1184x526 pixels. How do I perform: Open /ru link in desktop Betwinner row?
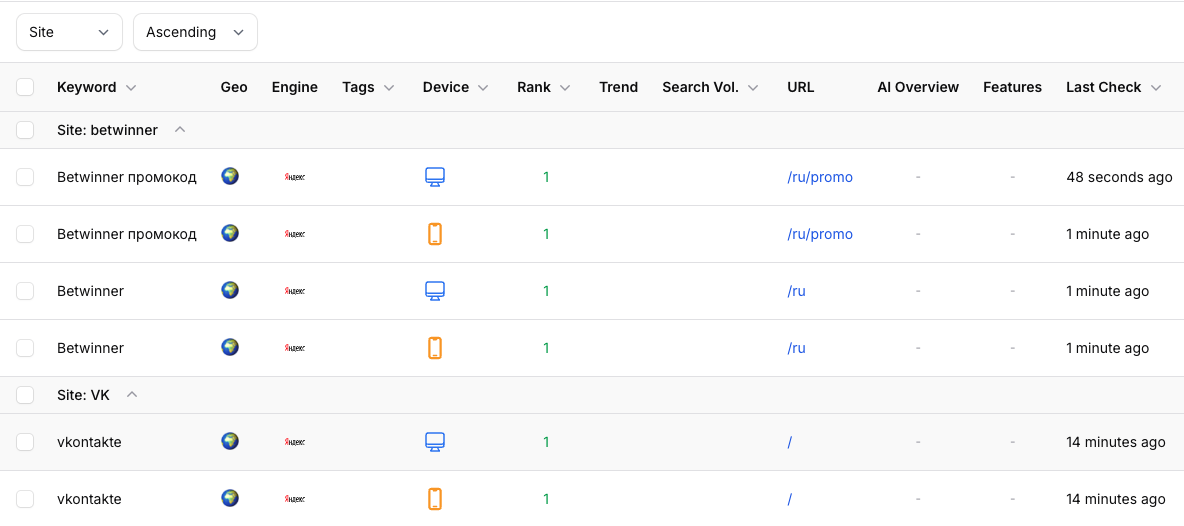point(796,291)
